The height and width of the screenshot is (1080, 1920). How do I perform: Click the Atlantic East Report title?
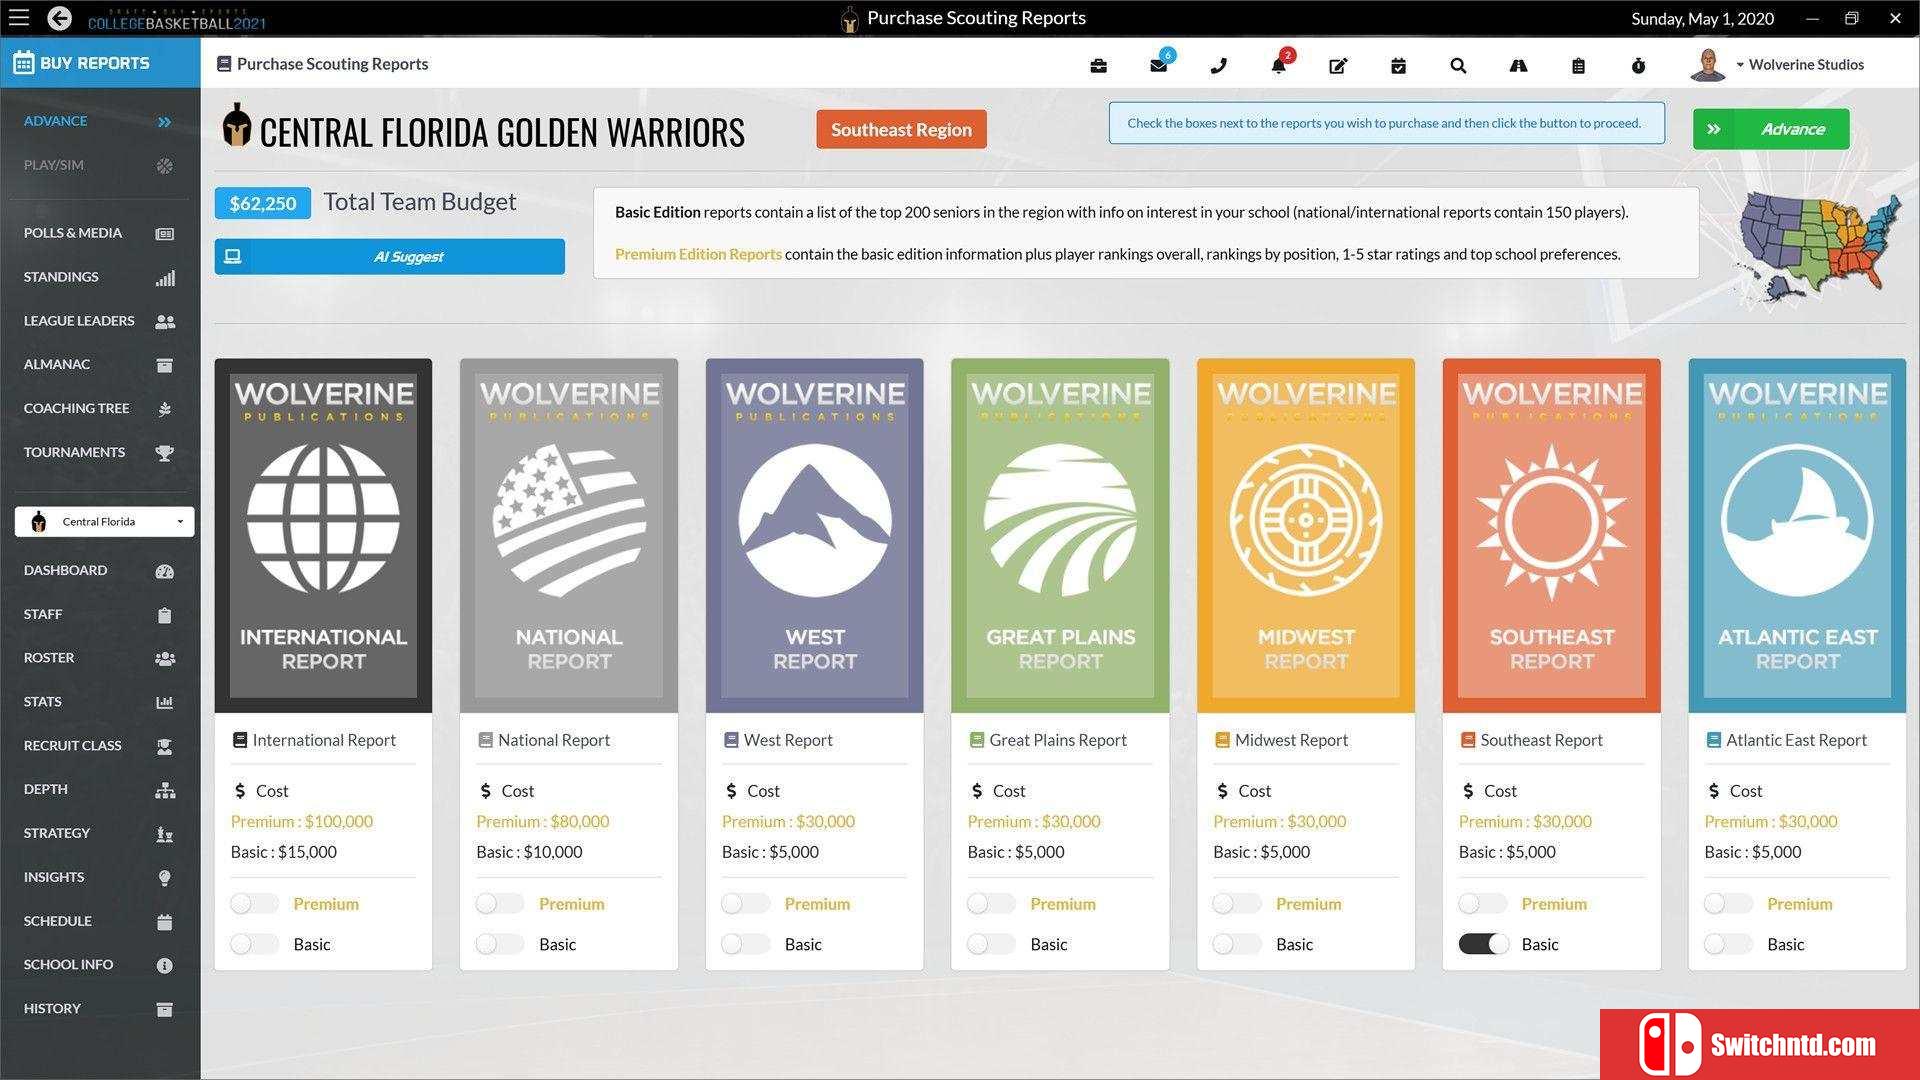point(1796,740)
